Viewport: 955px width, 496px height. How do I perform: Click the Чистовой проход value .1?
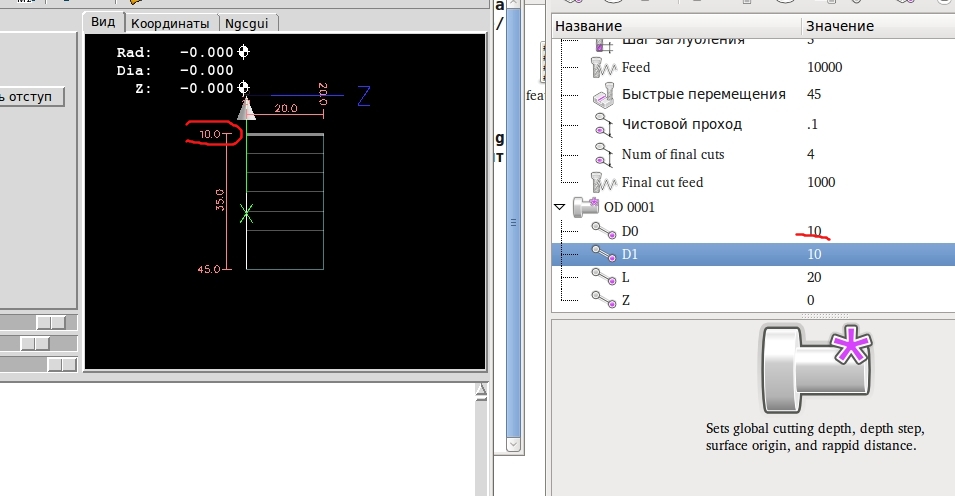click(x=812, y=124)
